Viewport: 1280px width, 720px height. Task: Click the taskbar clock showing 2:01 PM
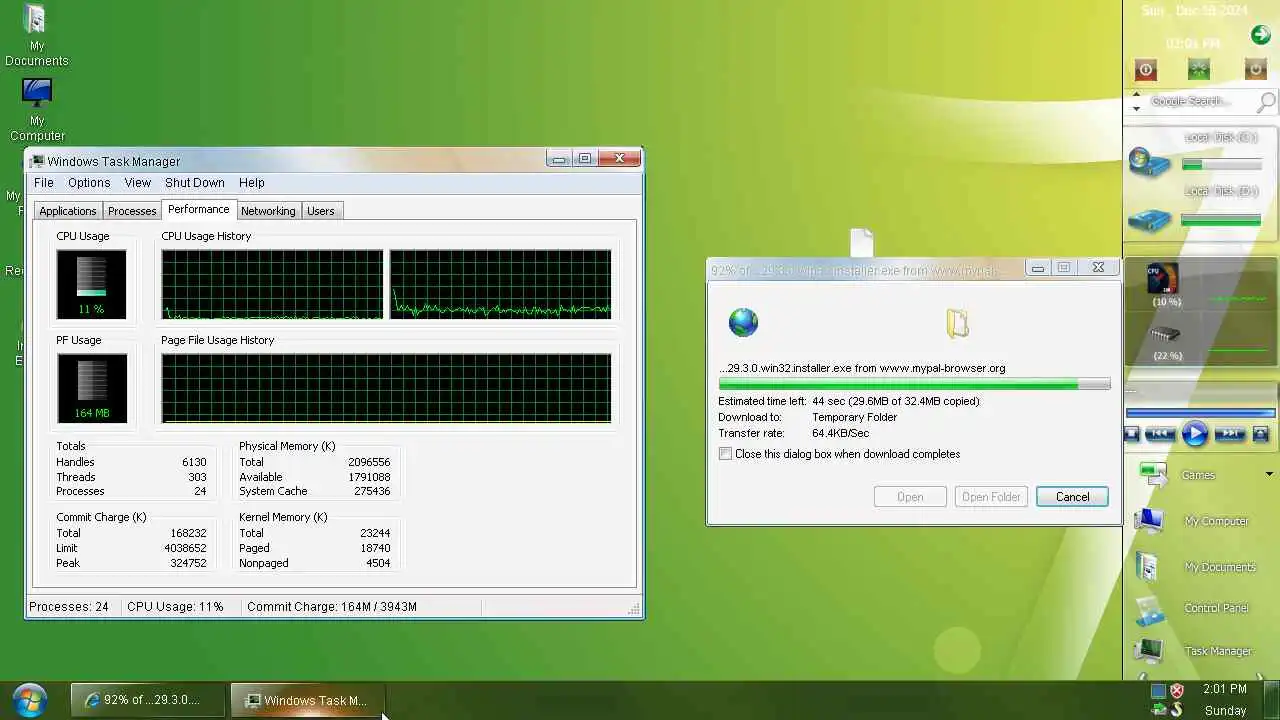[x=1225, y=689]
